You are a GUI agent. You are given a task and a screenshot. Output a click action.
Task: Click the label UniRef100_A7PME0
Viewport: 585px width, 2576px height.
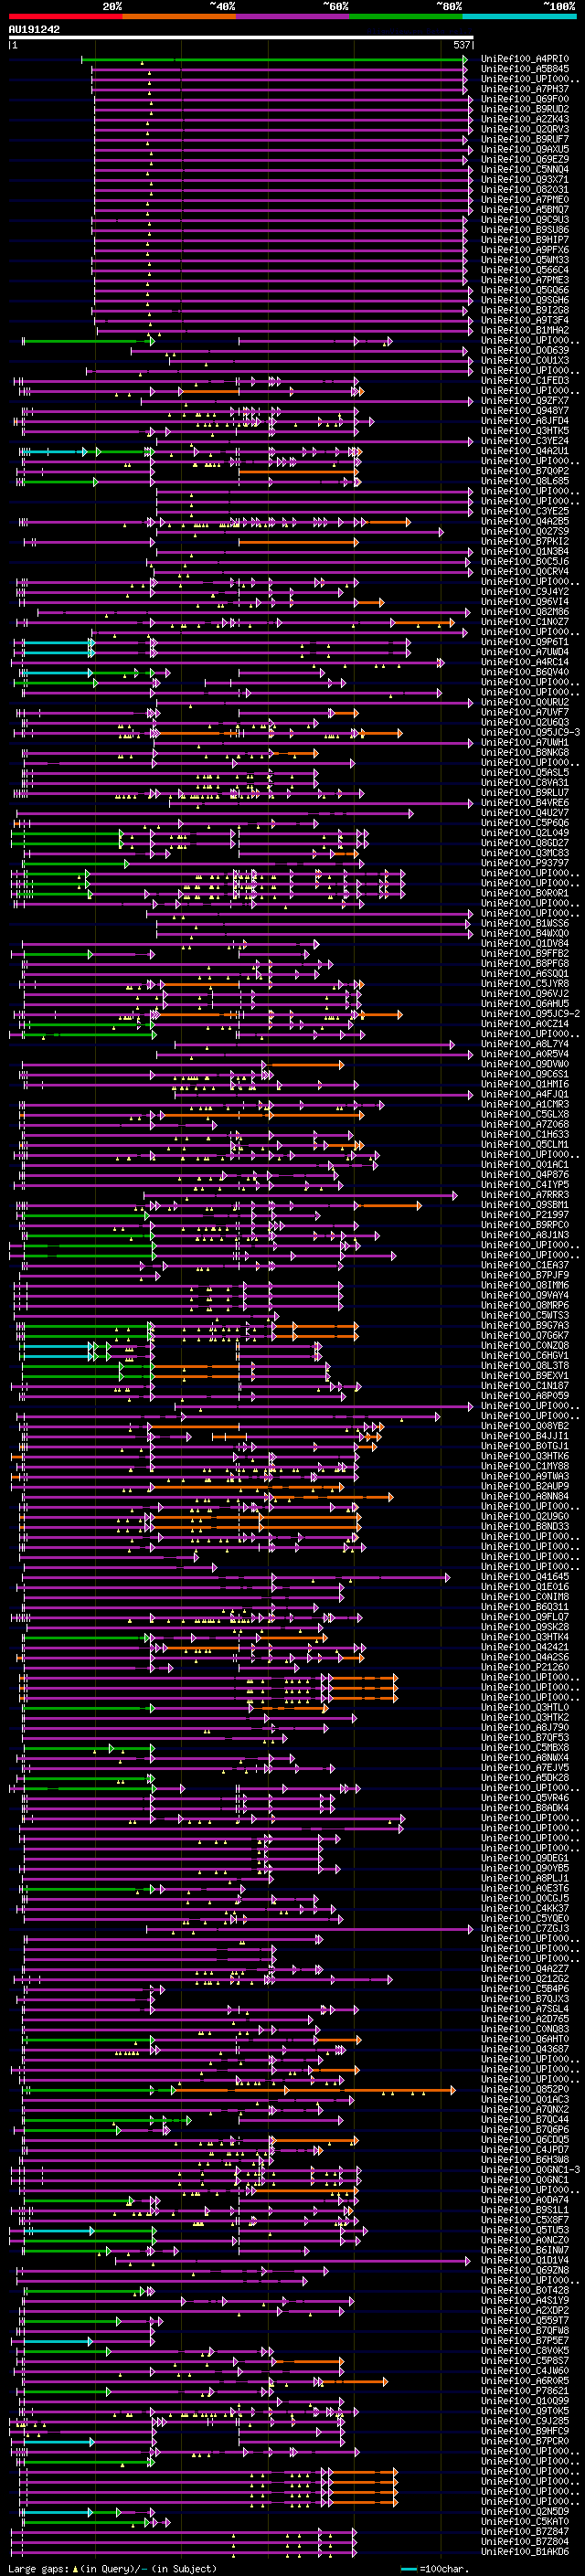tap(525, 199)
